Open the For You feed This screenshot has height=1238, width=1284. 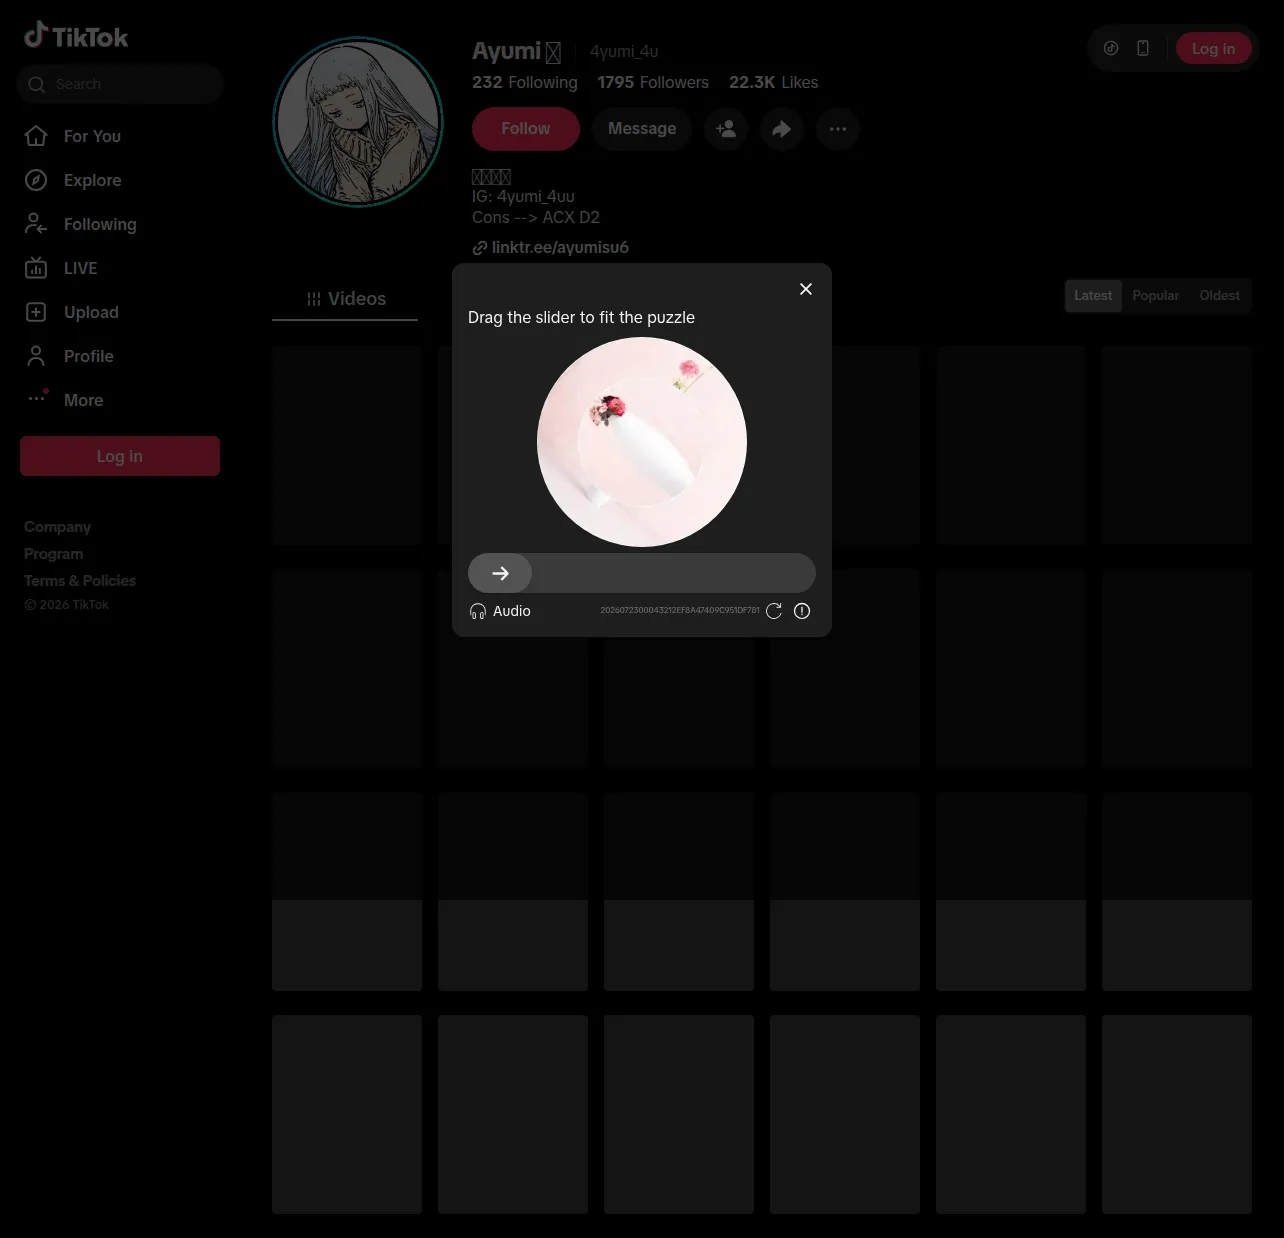pyautogui.click(x=92, y=136)
